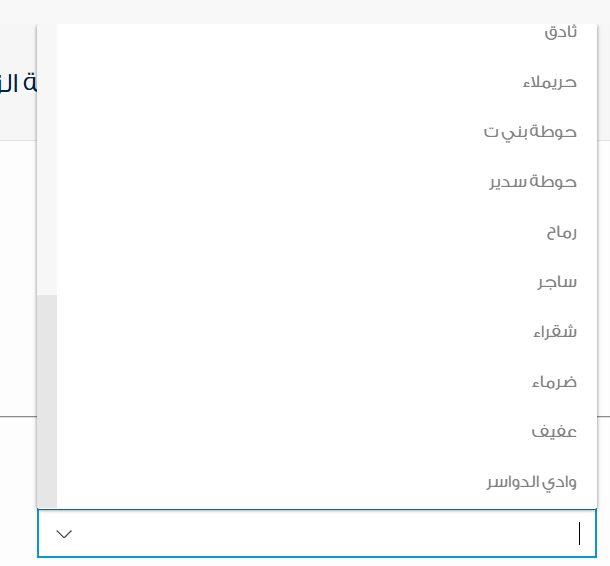This screenshot has height=566, width=610.
Task: Choose the ساجر list entry
Action: 557,282
